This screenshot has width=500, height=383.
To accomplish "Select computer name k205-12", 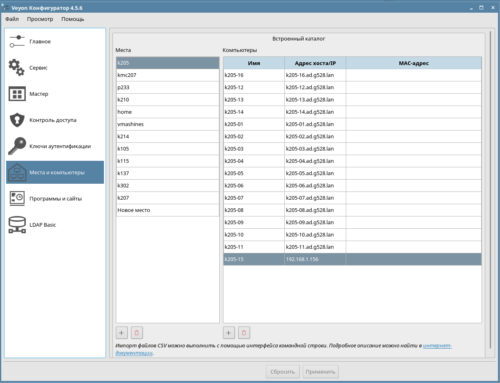I will (254, 87).
